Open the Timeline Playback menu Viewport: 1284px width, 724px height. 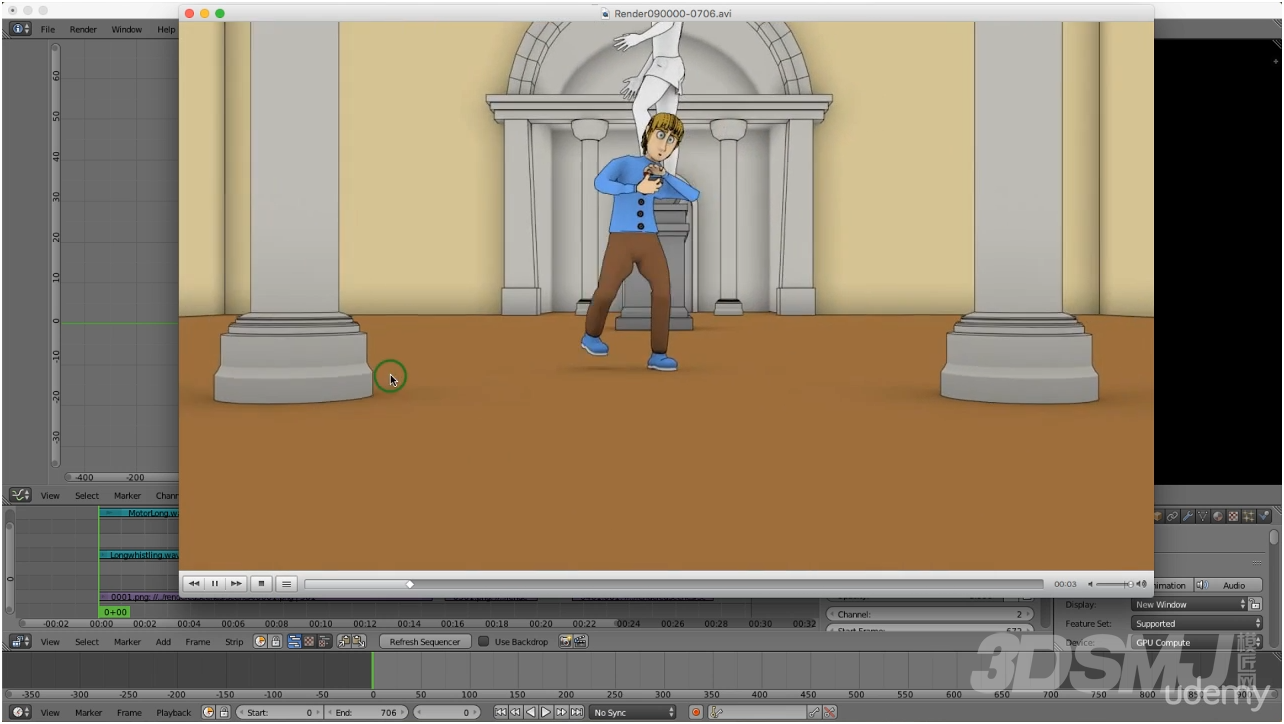tap(173, 712)
